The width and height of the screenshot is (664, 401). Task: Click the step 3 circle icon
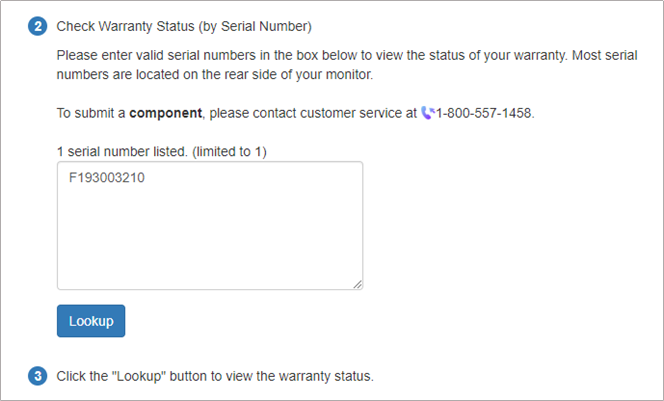[x=38, y=376]
